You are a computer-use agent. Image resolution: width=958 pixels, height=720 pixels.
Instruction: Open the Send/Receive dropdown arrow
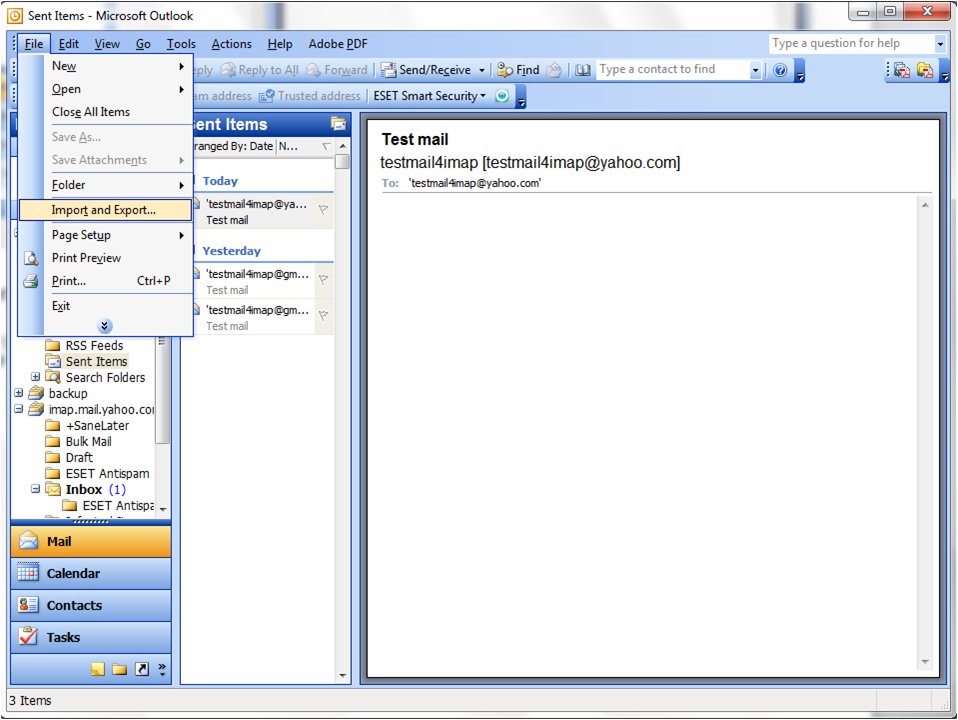[481, 71]
